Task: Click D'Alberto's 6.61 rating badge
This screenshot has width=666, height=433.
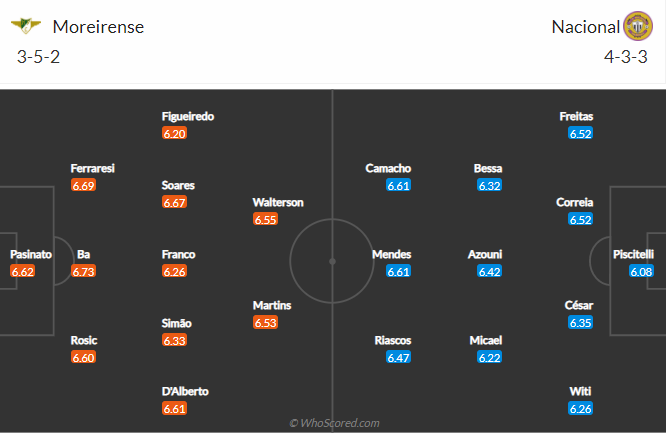Action: [x=174, y=408]
